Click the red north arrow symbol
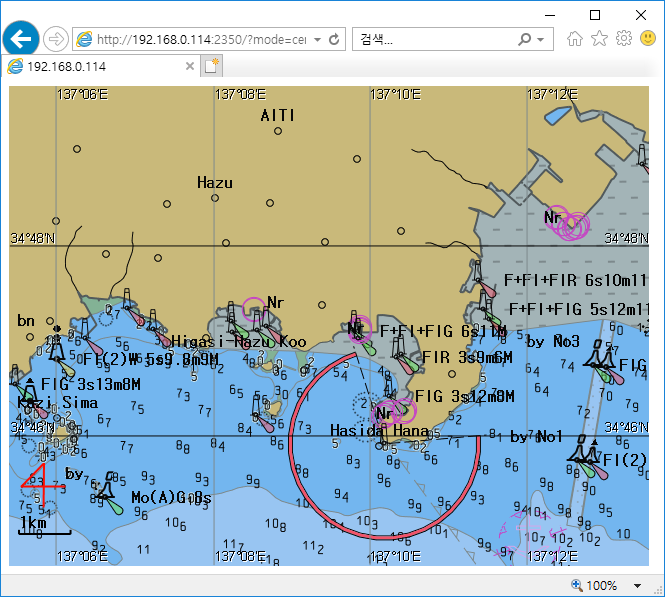This screenshot has width=665, height=597. click(39, 482)
